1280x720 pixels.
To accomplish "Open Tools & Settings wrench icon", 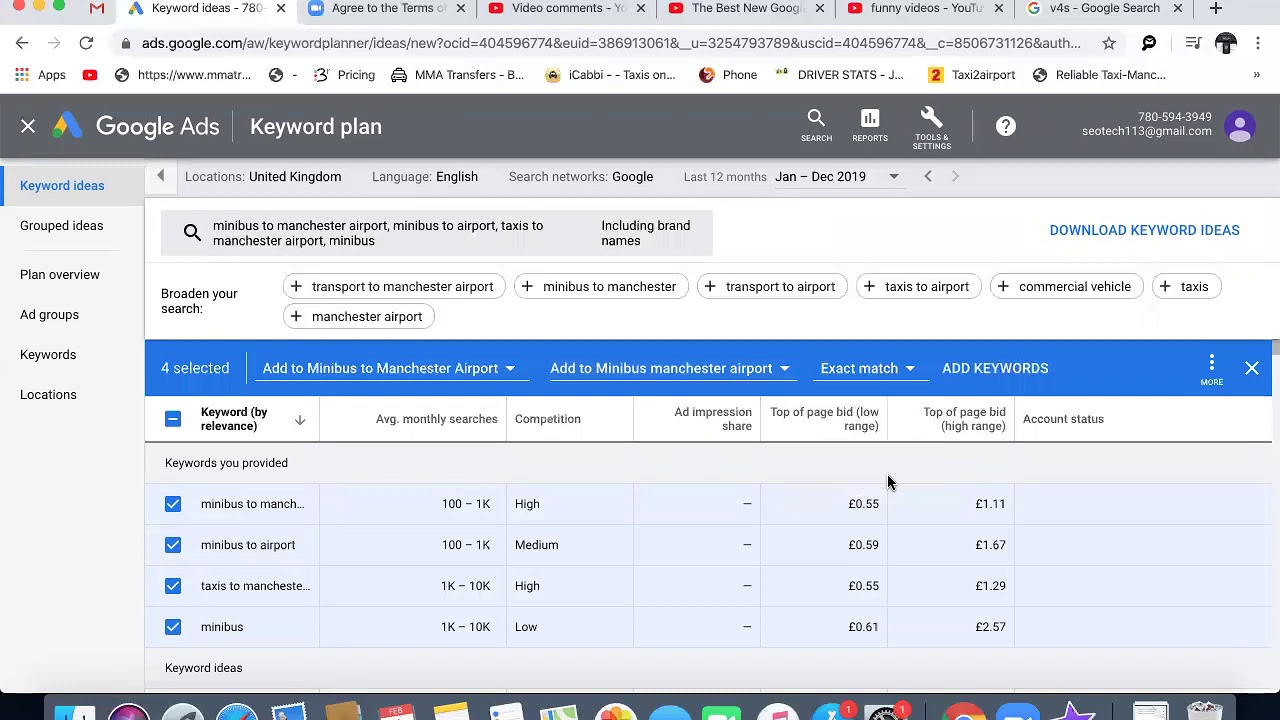I will click(931, 119).
